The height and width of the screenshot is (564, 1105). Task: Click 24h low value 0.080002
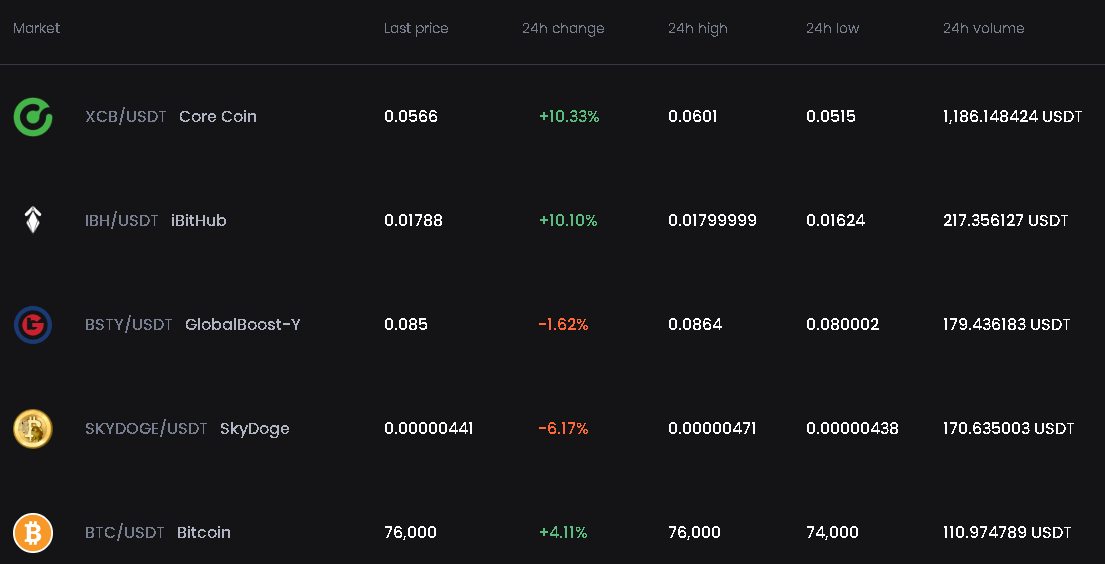(843, 324)
